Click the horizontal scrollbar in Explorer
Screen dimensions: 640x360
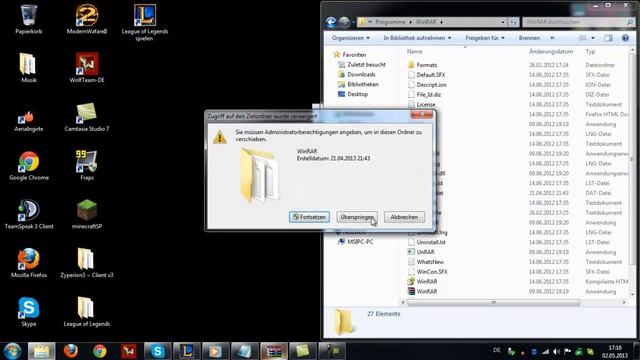493,302
